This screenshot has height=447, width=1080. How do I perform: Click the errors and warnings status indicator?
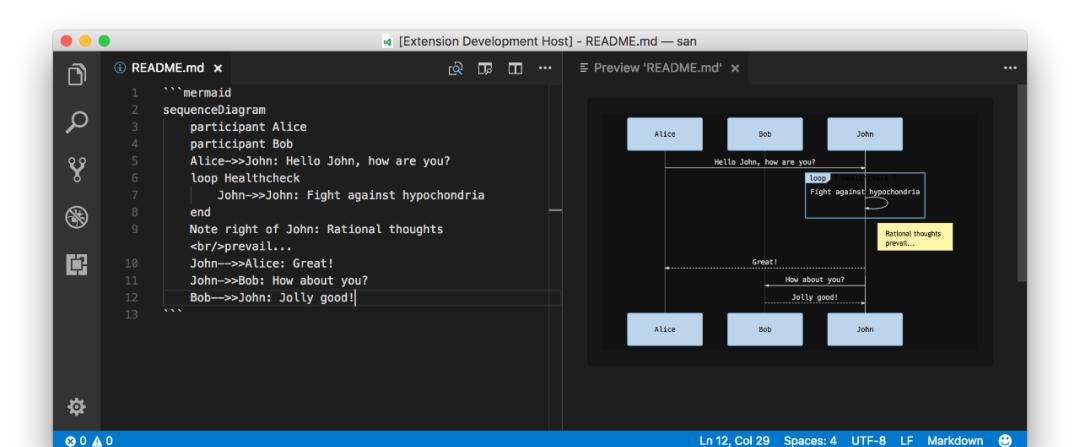(x=89, y=440)
